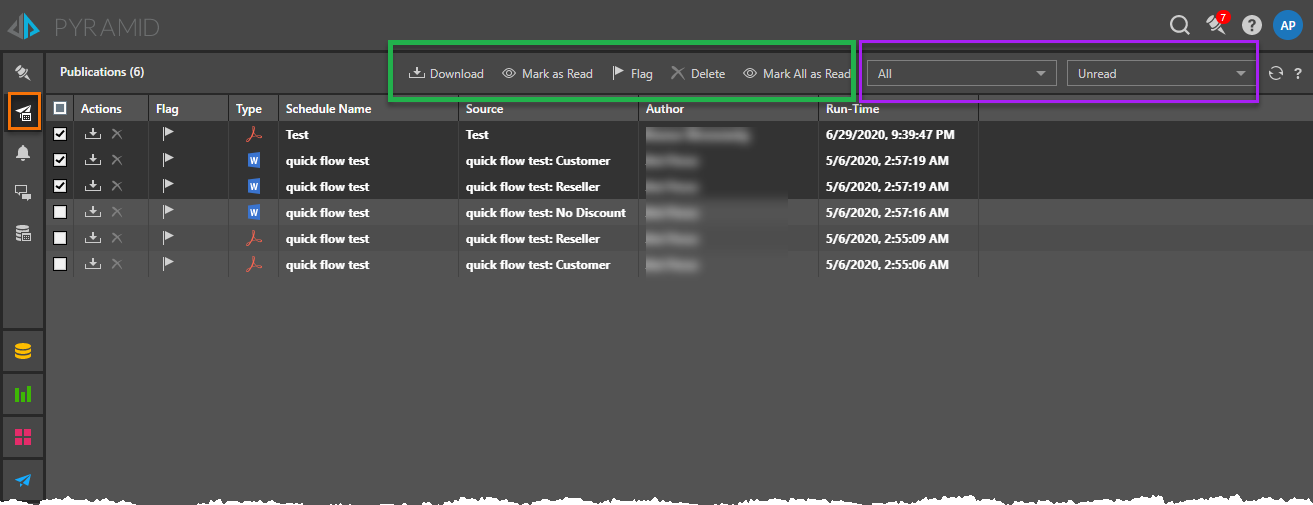Uncheck the Word Customer row checkbox
Image resolution: width=1313 pixels, height=505 pixels.
coord(60,160)
